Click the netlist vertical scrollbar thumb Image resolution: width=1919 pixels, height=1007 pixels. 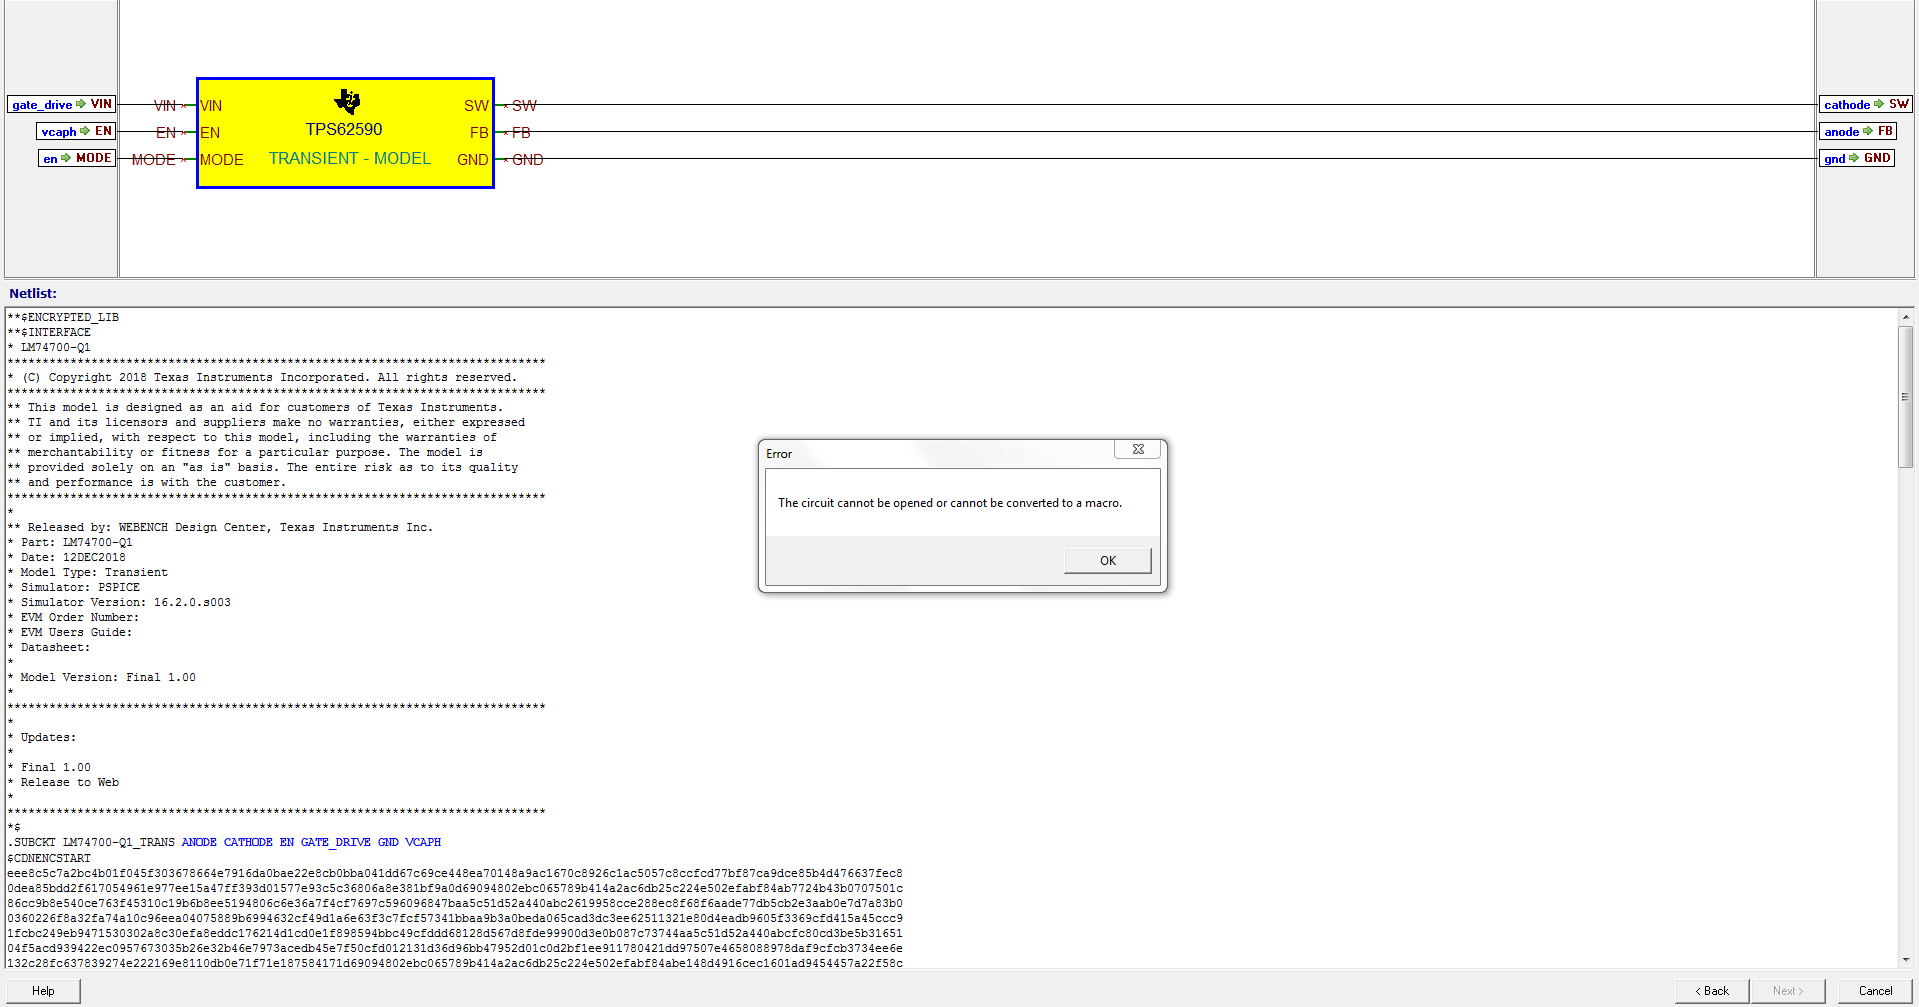(1906, 396)
